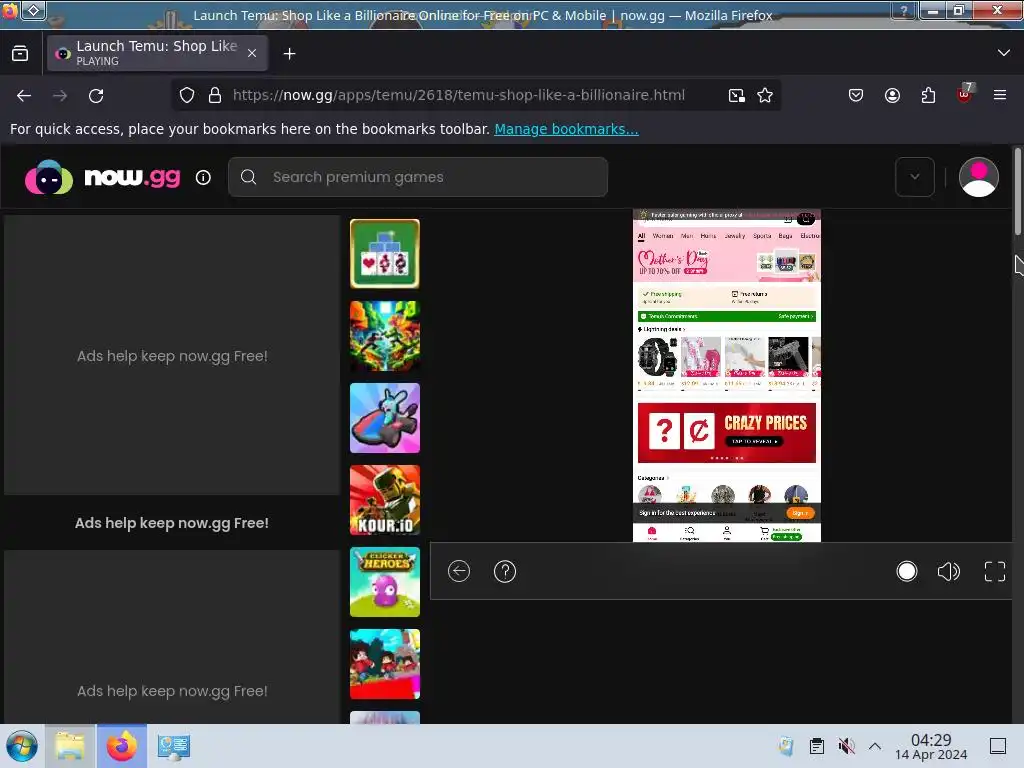Image resolution: width=1024 pixels, height=768 pixels.
Task: Select the Jewelry tab in Temu
Action: tap(735, 236)
